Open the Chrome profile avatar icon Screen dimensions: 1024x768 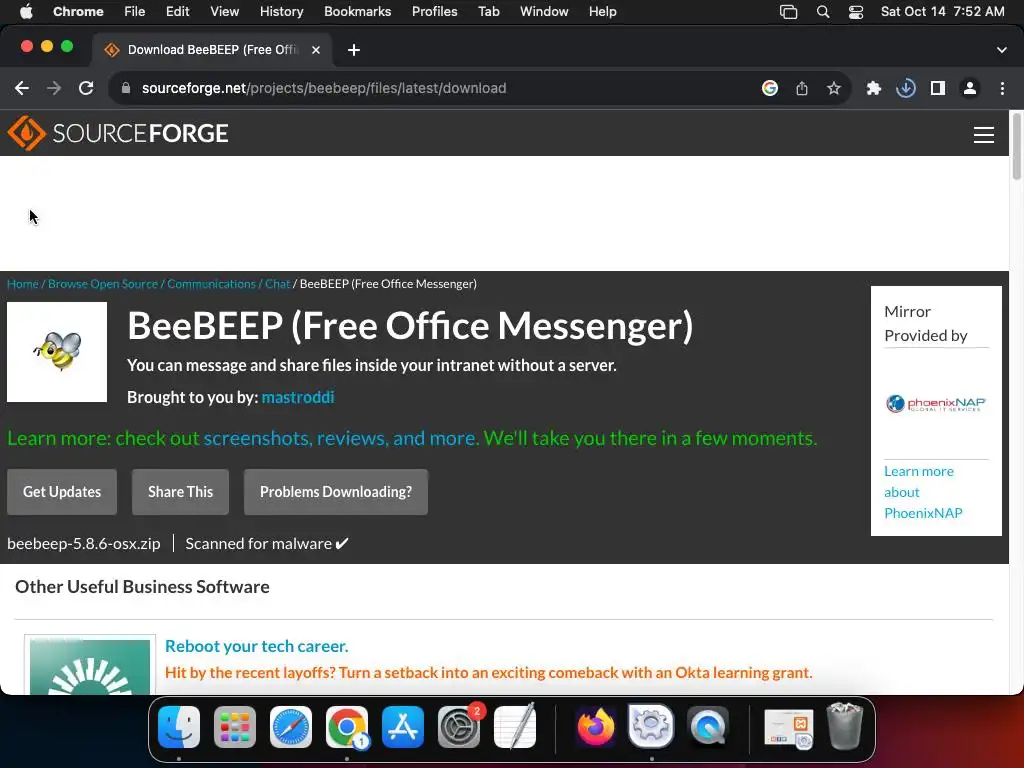(x=970, y=88)
